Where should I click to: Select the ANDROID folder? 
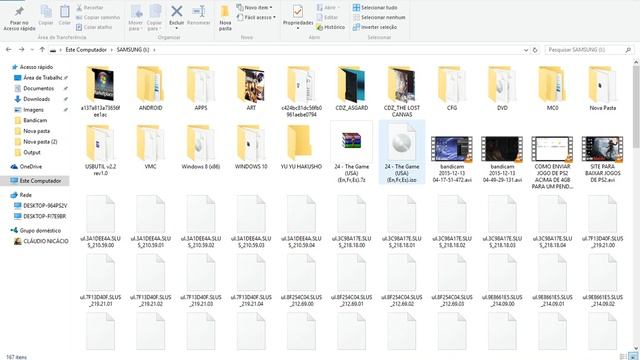pos(151,89)
